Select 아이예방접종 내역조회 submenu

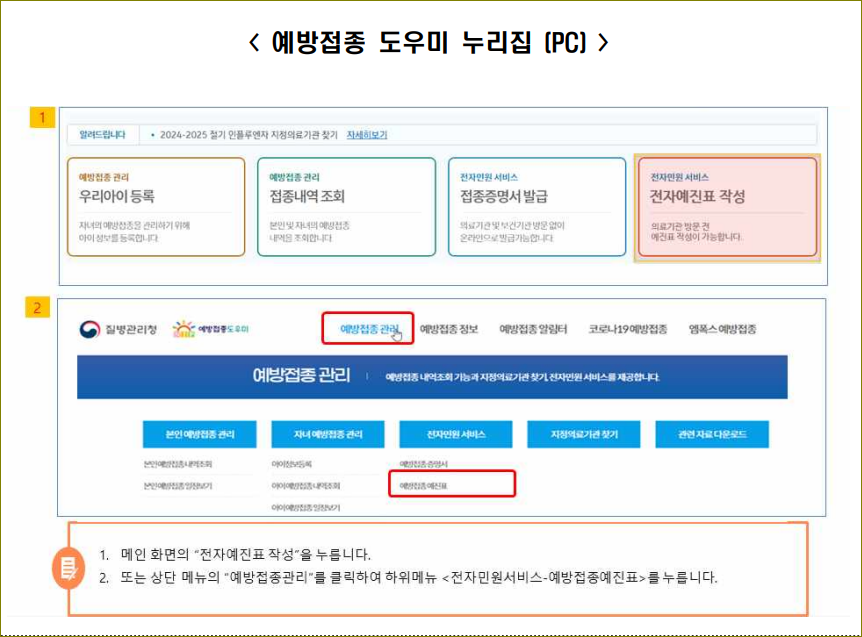tap(306, 486)
